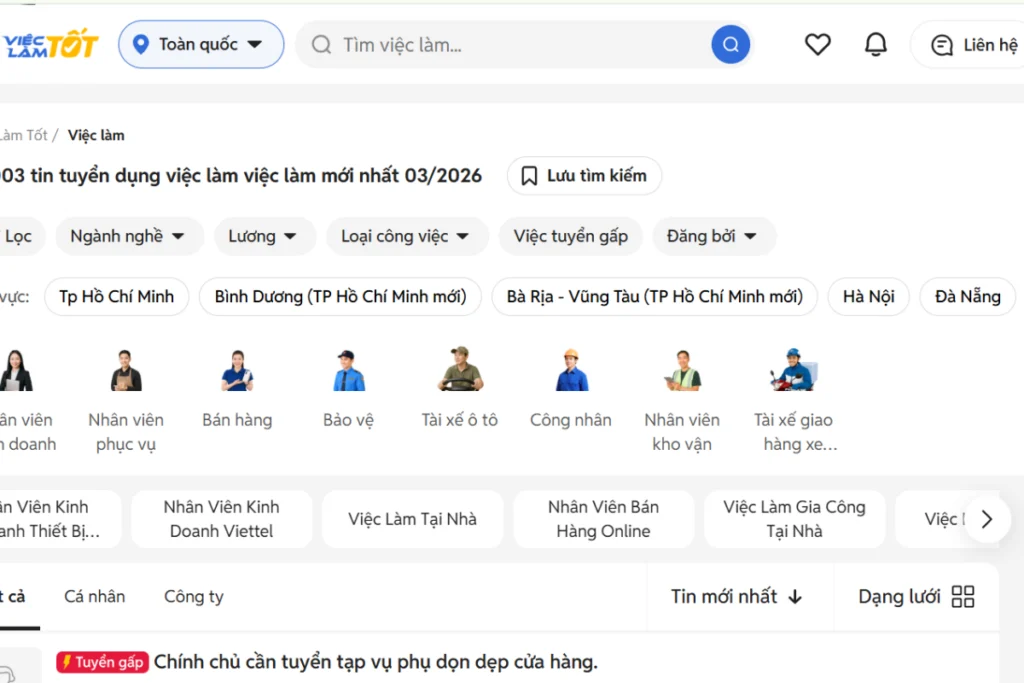Viewport: 1024px width, 683px height.
Task: Select Nhân Viên Kinh Doanh Viettel suggestion
Action: click(221, 519)
